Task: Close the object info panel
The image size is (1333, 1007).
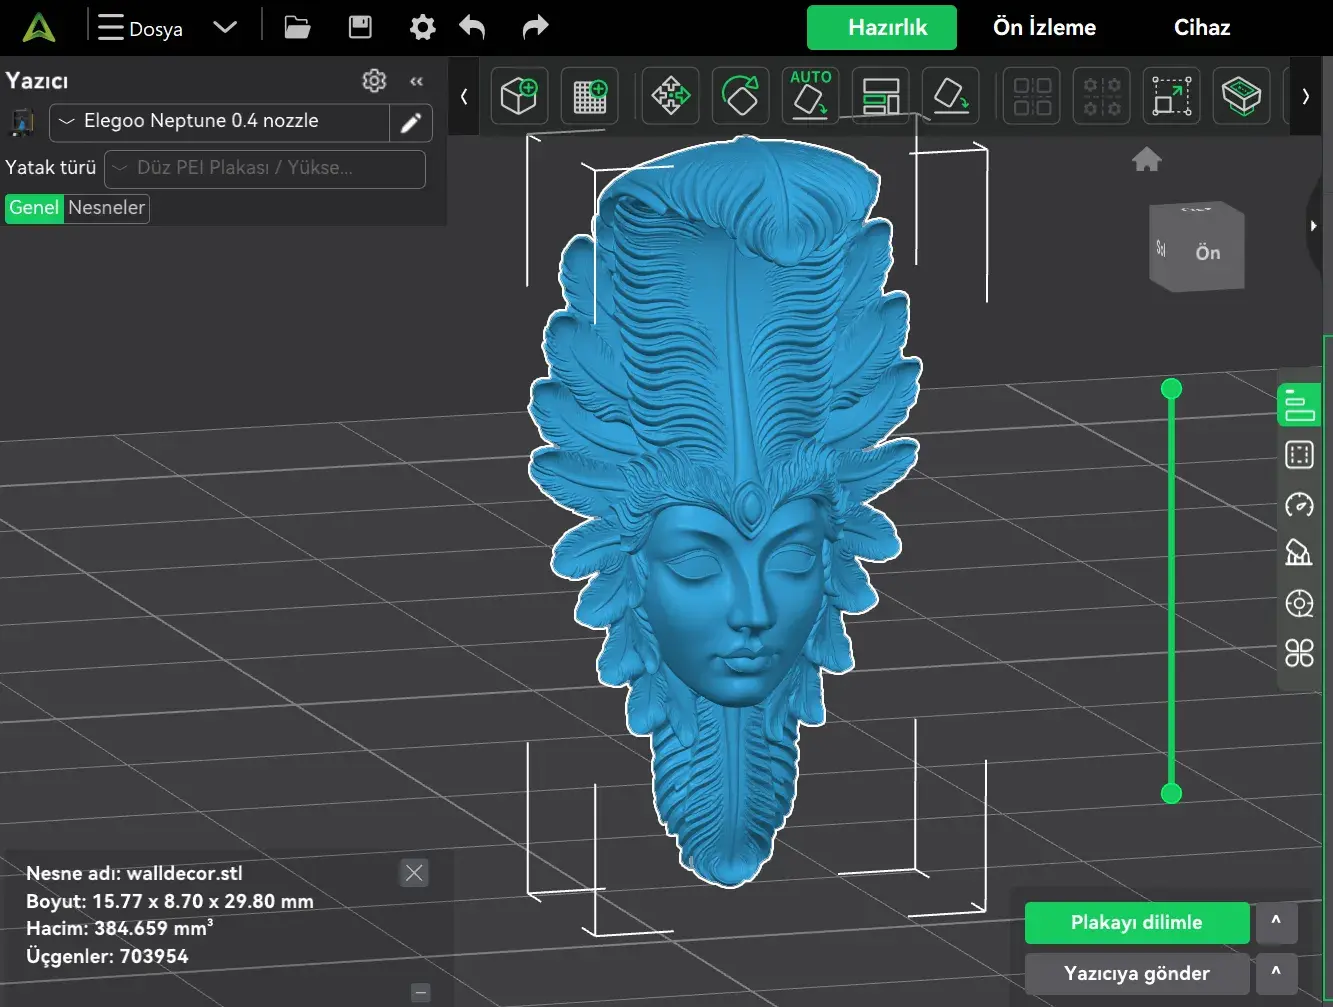Action: click(414, 873)
